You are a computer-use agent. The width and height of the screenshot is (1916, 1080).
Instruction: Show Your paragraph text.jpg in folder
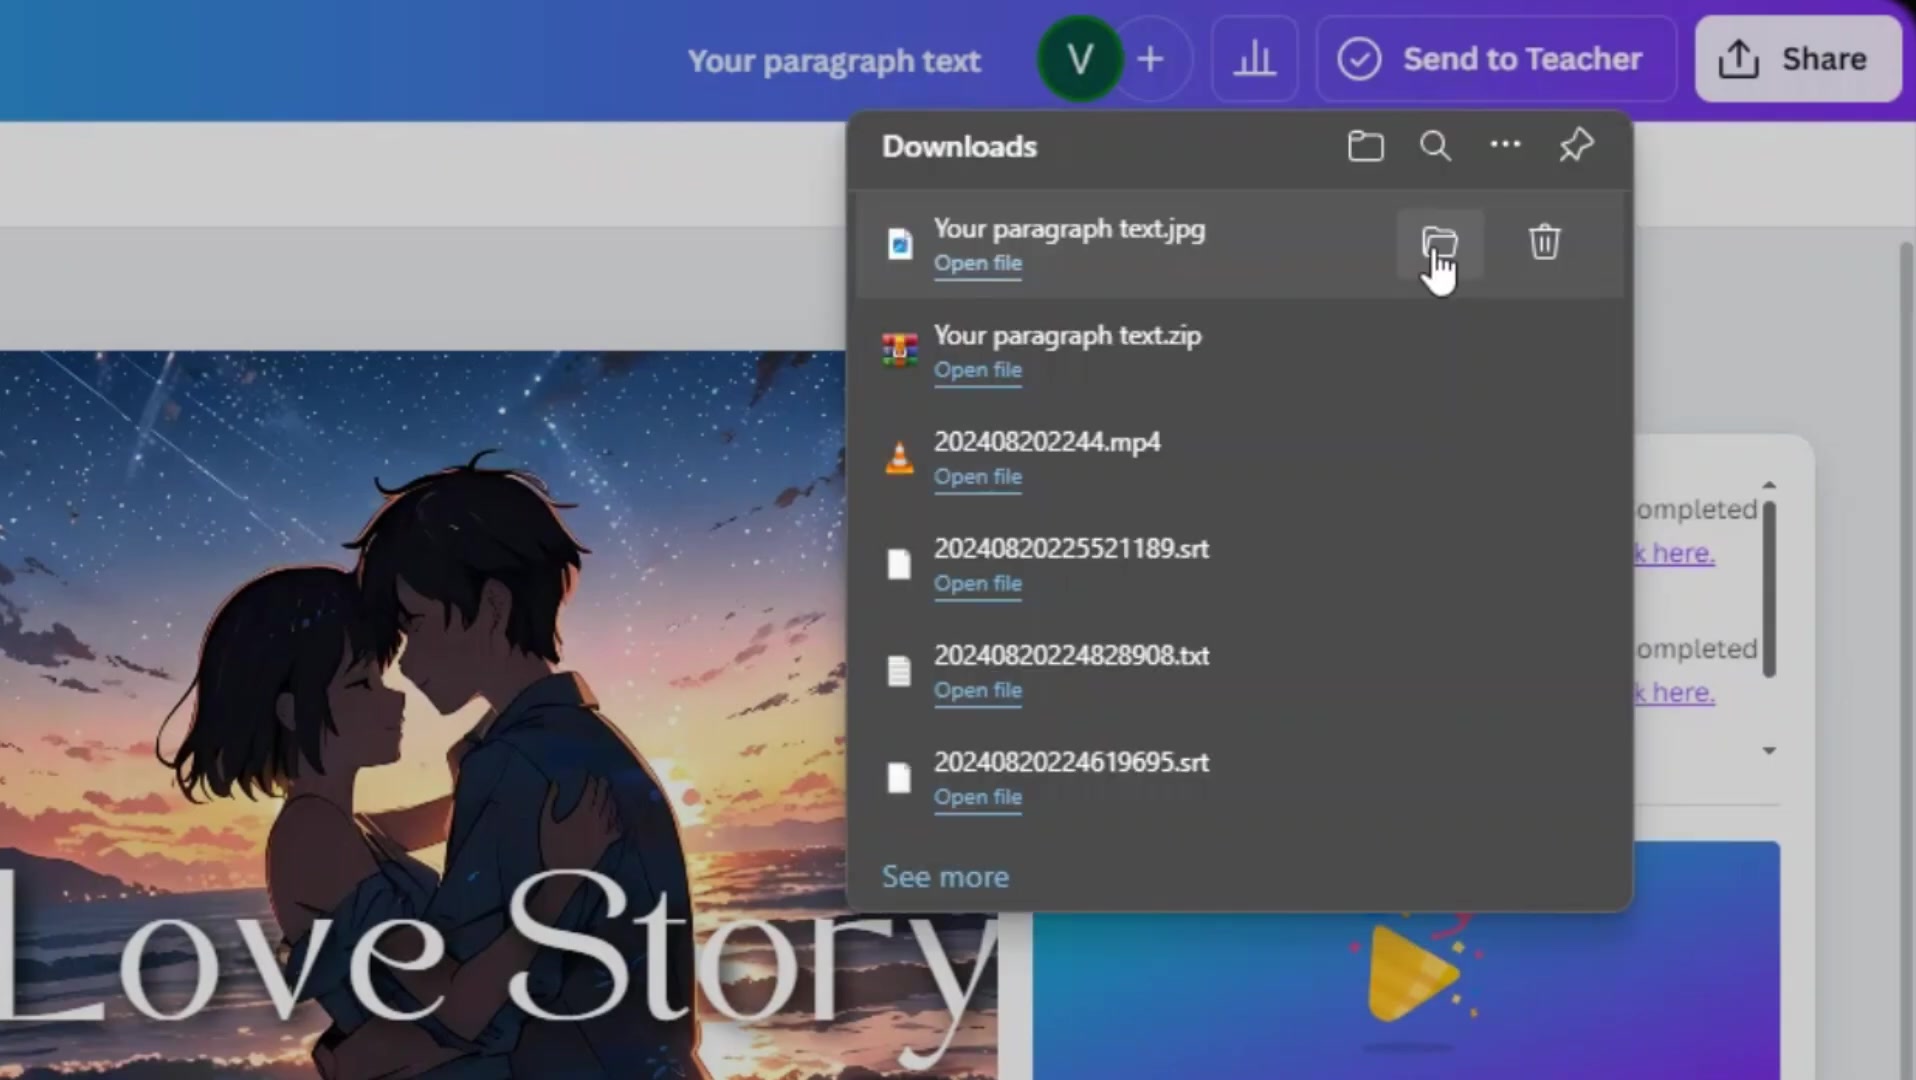[x=1440, y=243]
